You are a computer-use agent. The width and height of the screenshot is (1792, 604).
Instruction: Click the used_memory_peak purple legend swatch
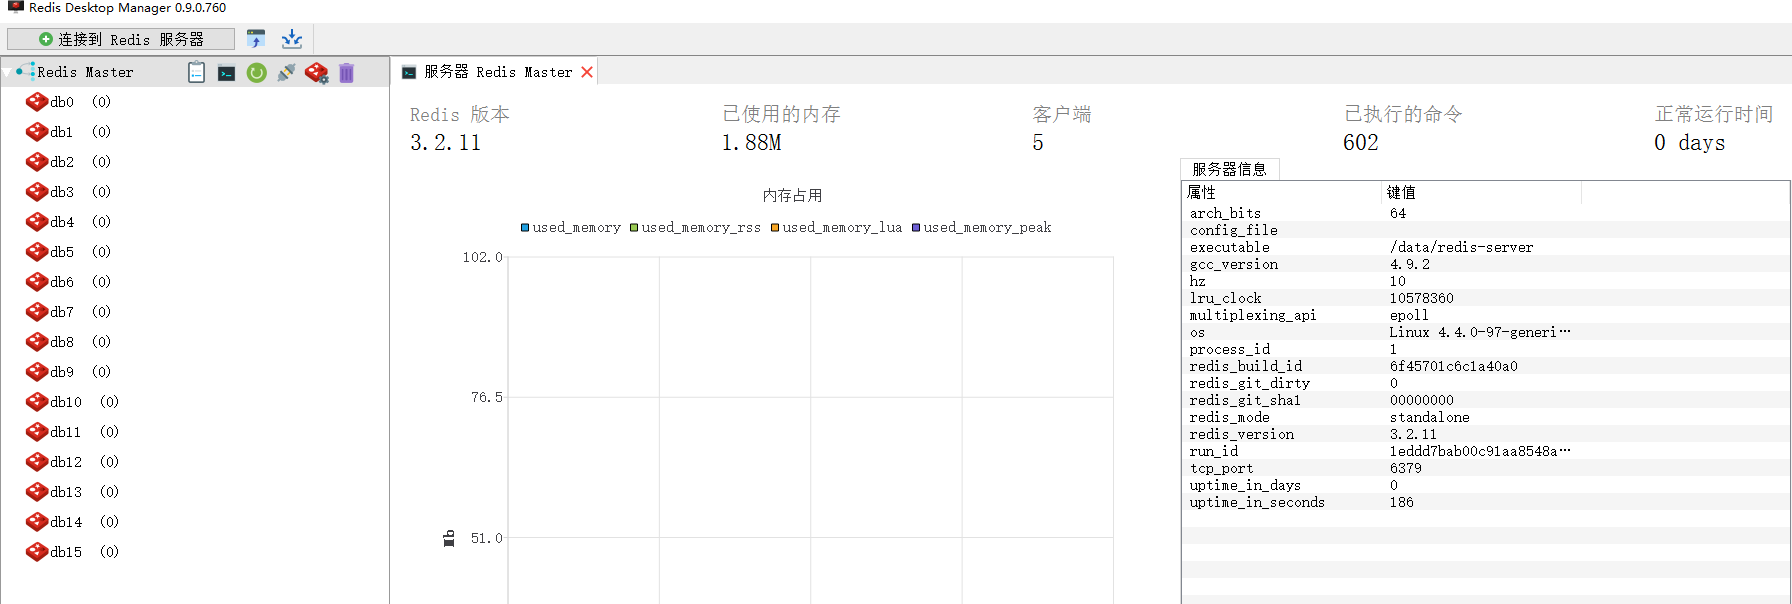[916, 228]
